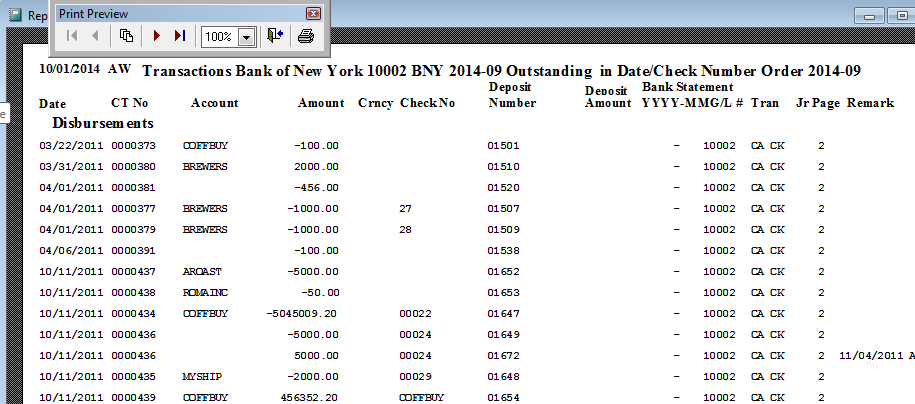Click deposit number 01520
The height and width of the screenshot is (404, 915).
point(503,187)
